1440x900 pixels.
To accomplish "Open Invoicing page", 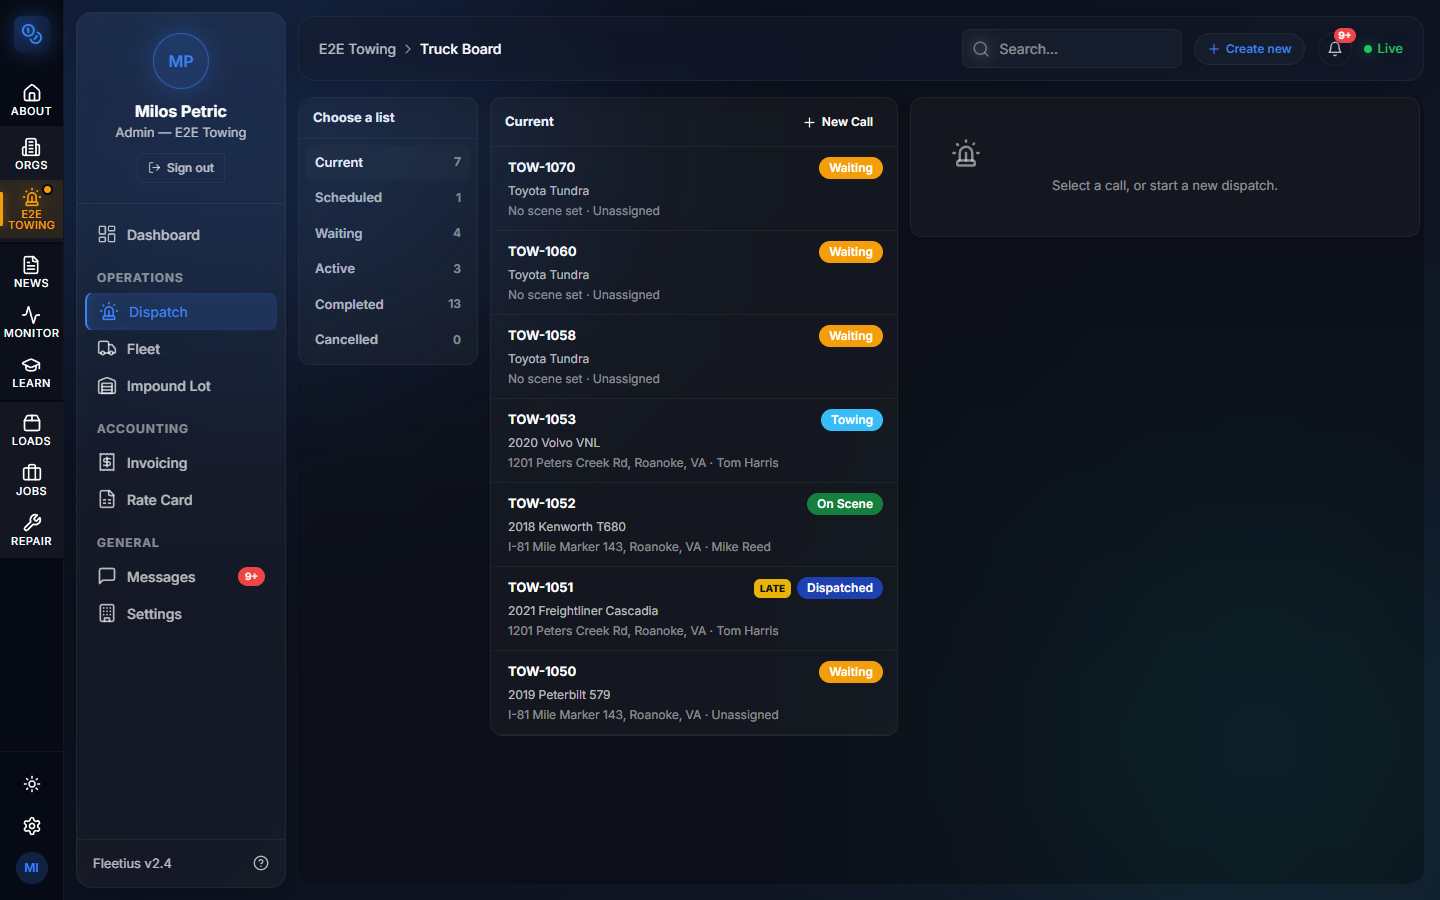I will click(x=181, y=463).
